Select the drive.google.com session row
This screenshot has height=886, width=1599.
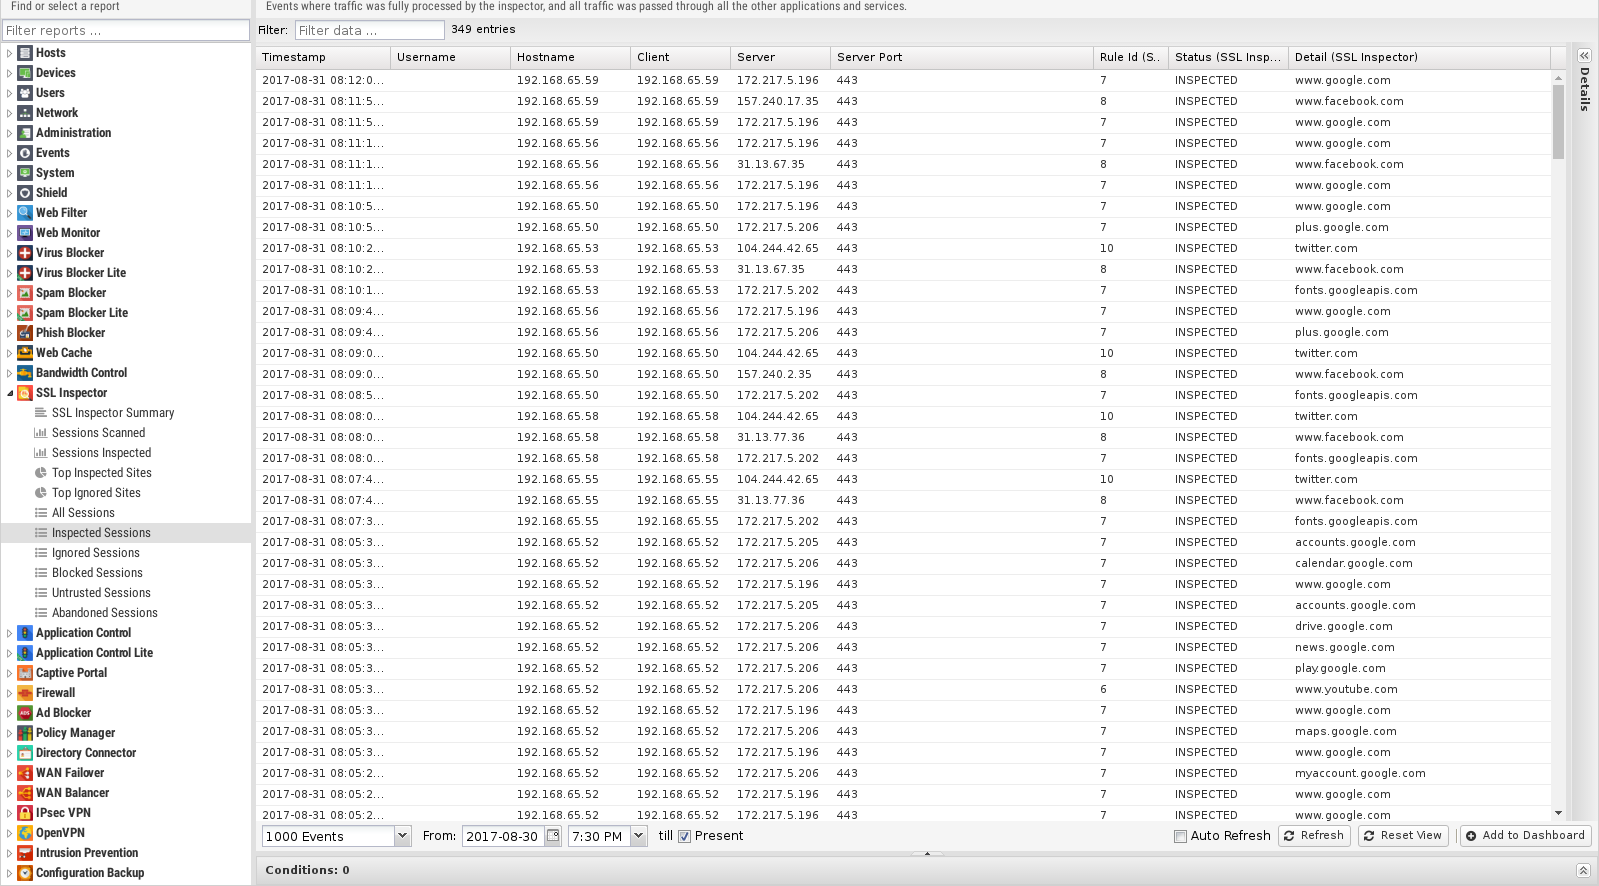pyautogui.click(x=903, y=626)
